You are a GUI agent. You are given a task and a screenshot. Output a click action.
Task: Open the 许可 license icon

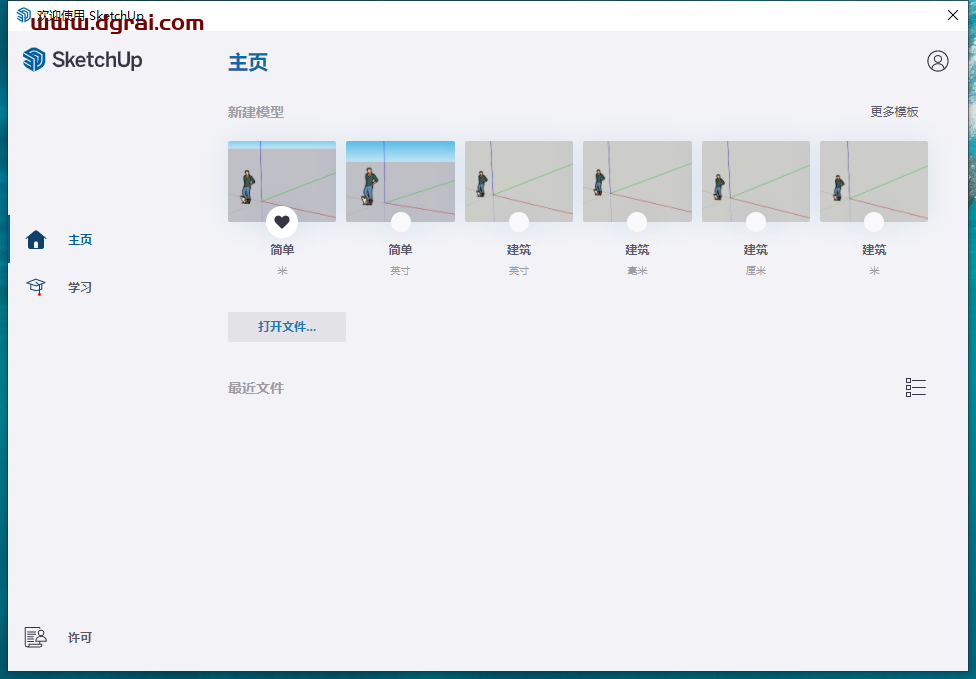pos(35,637)
